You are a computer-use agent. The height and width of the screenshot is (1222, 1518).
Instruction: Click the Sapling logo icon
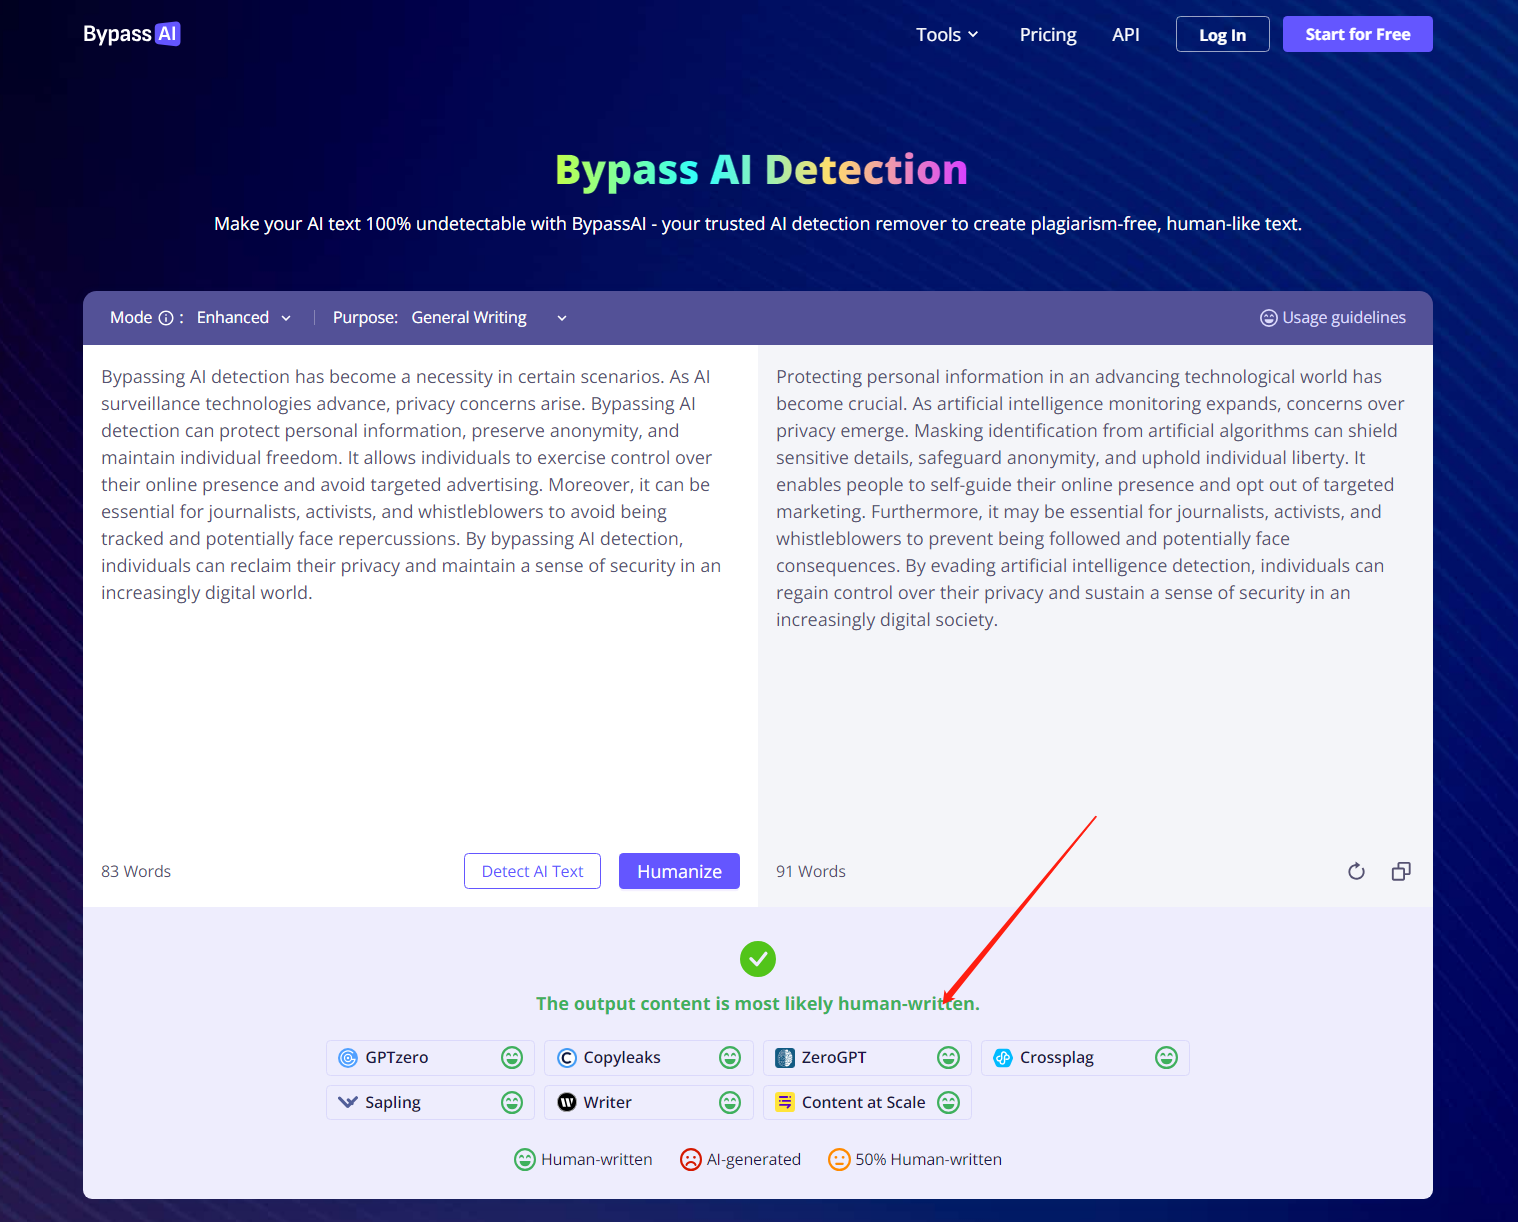tap(348, 1102)
